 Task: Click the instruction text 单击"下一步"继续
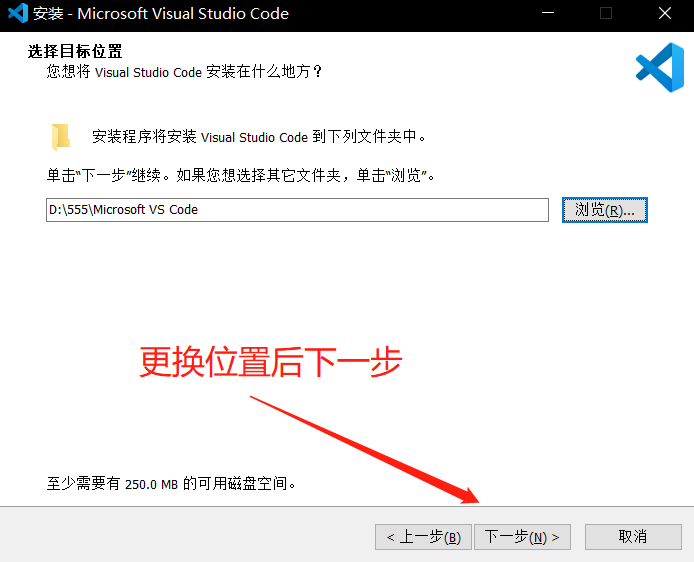coord(108,176)
